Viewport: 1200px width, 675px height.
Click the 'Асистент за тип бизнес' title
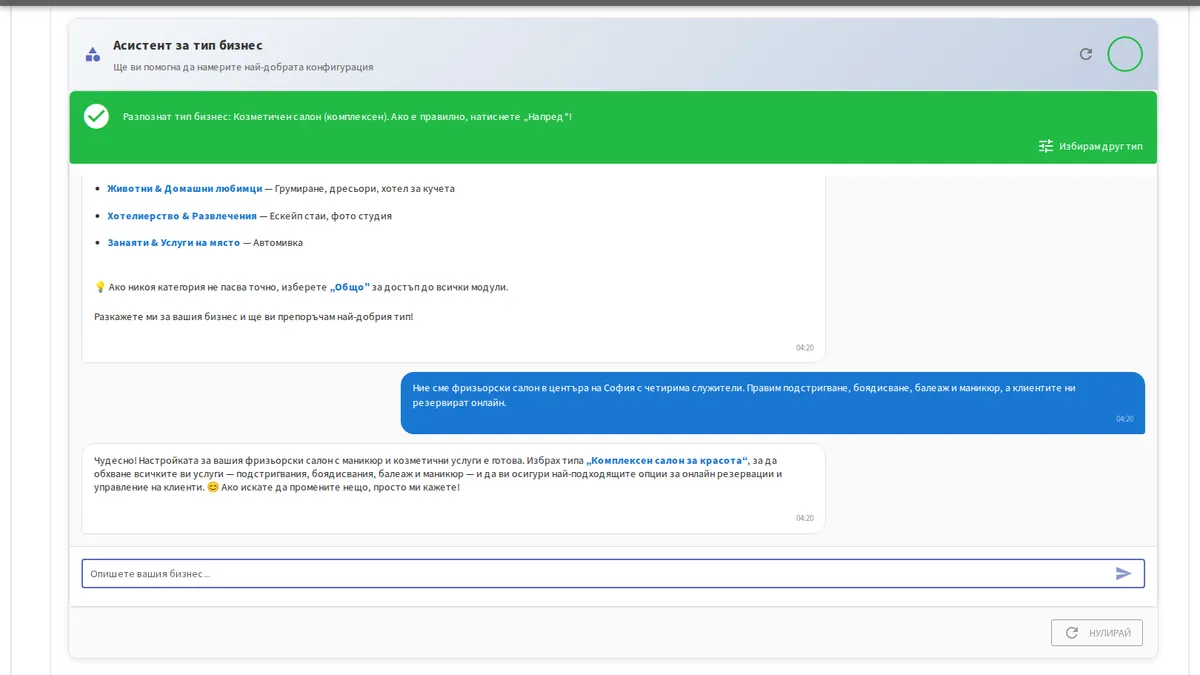point(188,45)
